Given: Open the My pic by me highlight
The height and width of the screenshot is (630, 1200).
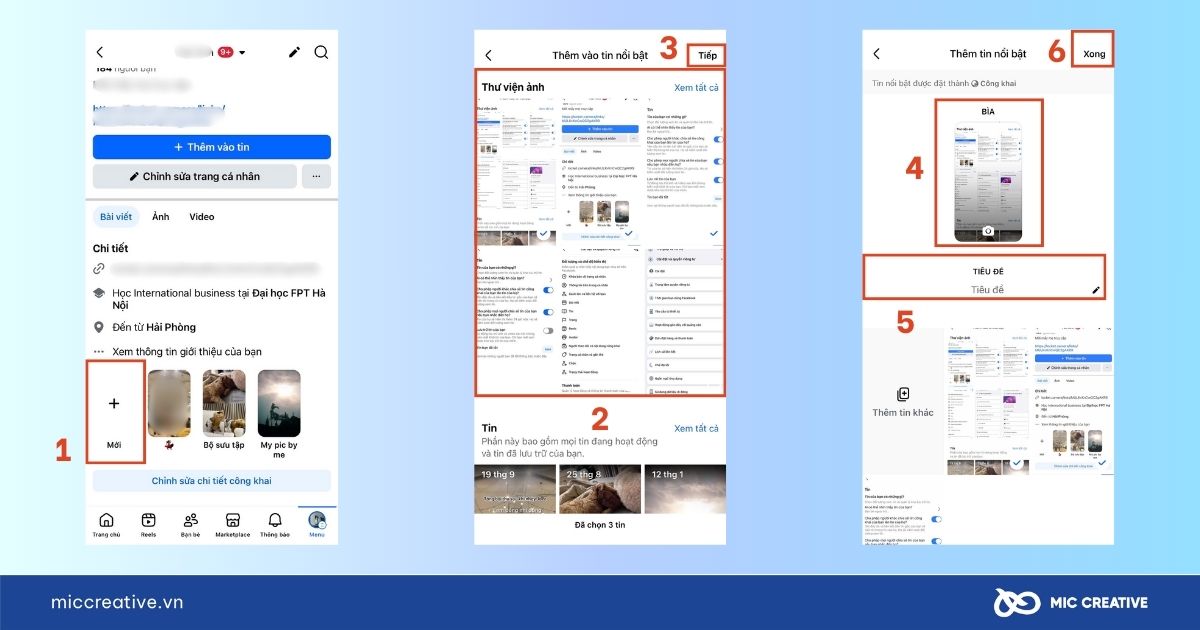Looking at the screenshot, I should coord(279,403).
